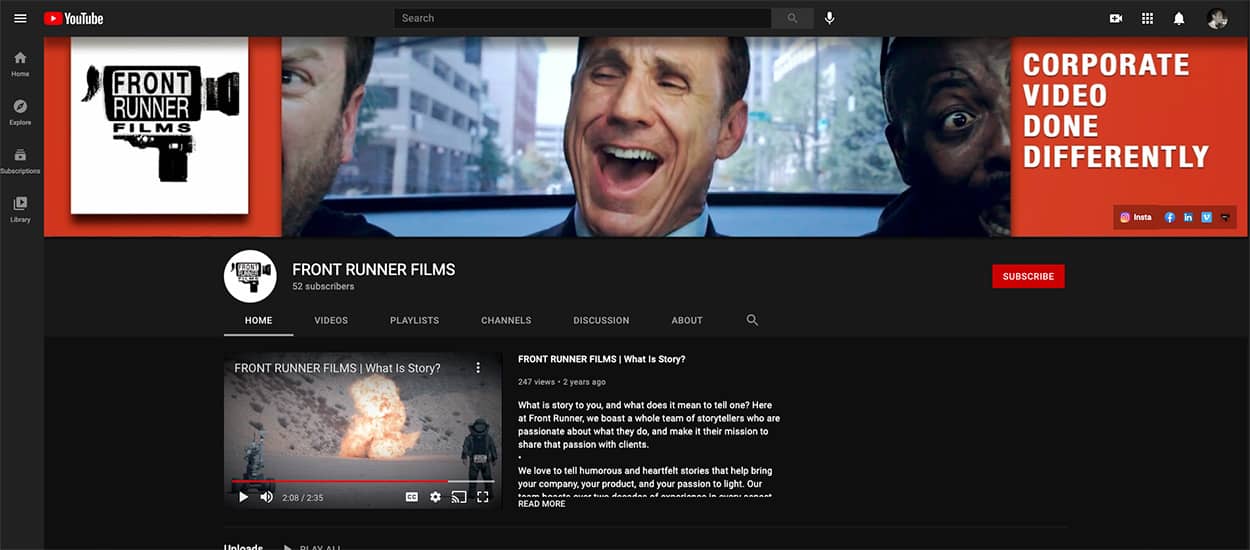1250x550 pixels.
Task: Click the Front Runner Films banner logo
Action: pyautogui.click(x=160, y=124)
